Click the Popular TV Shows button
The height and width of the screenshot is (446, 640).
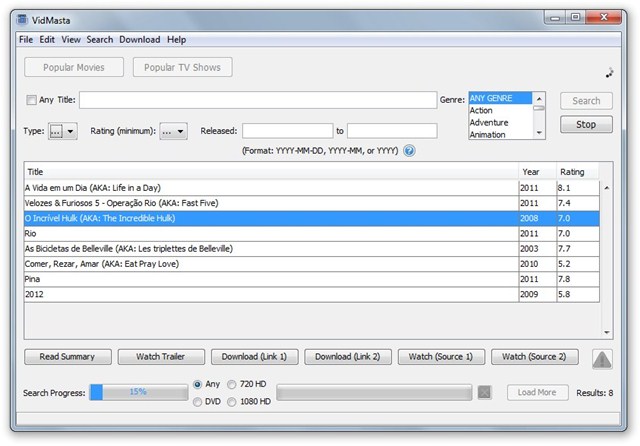point(182,67)
